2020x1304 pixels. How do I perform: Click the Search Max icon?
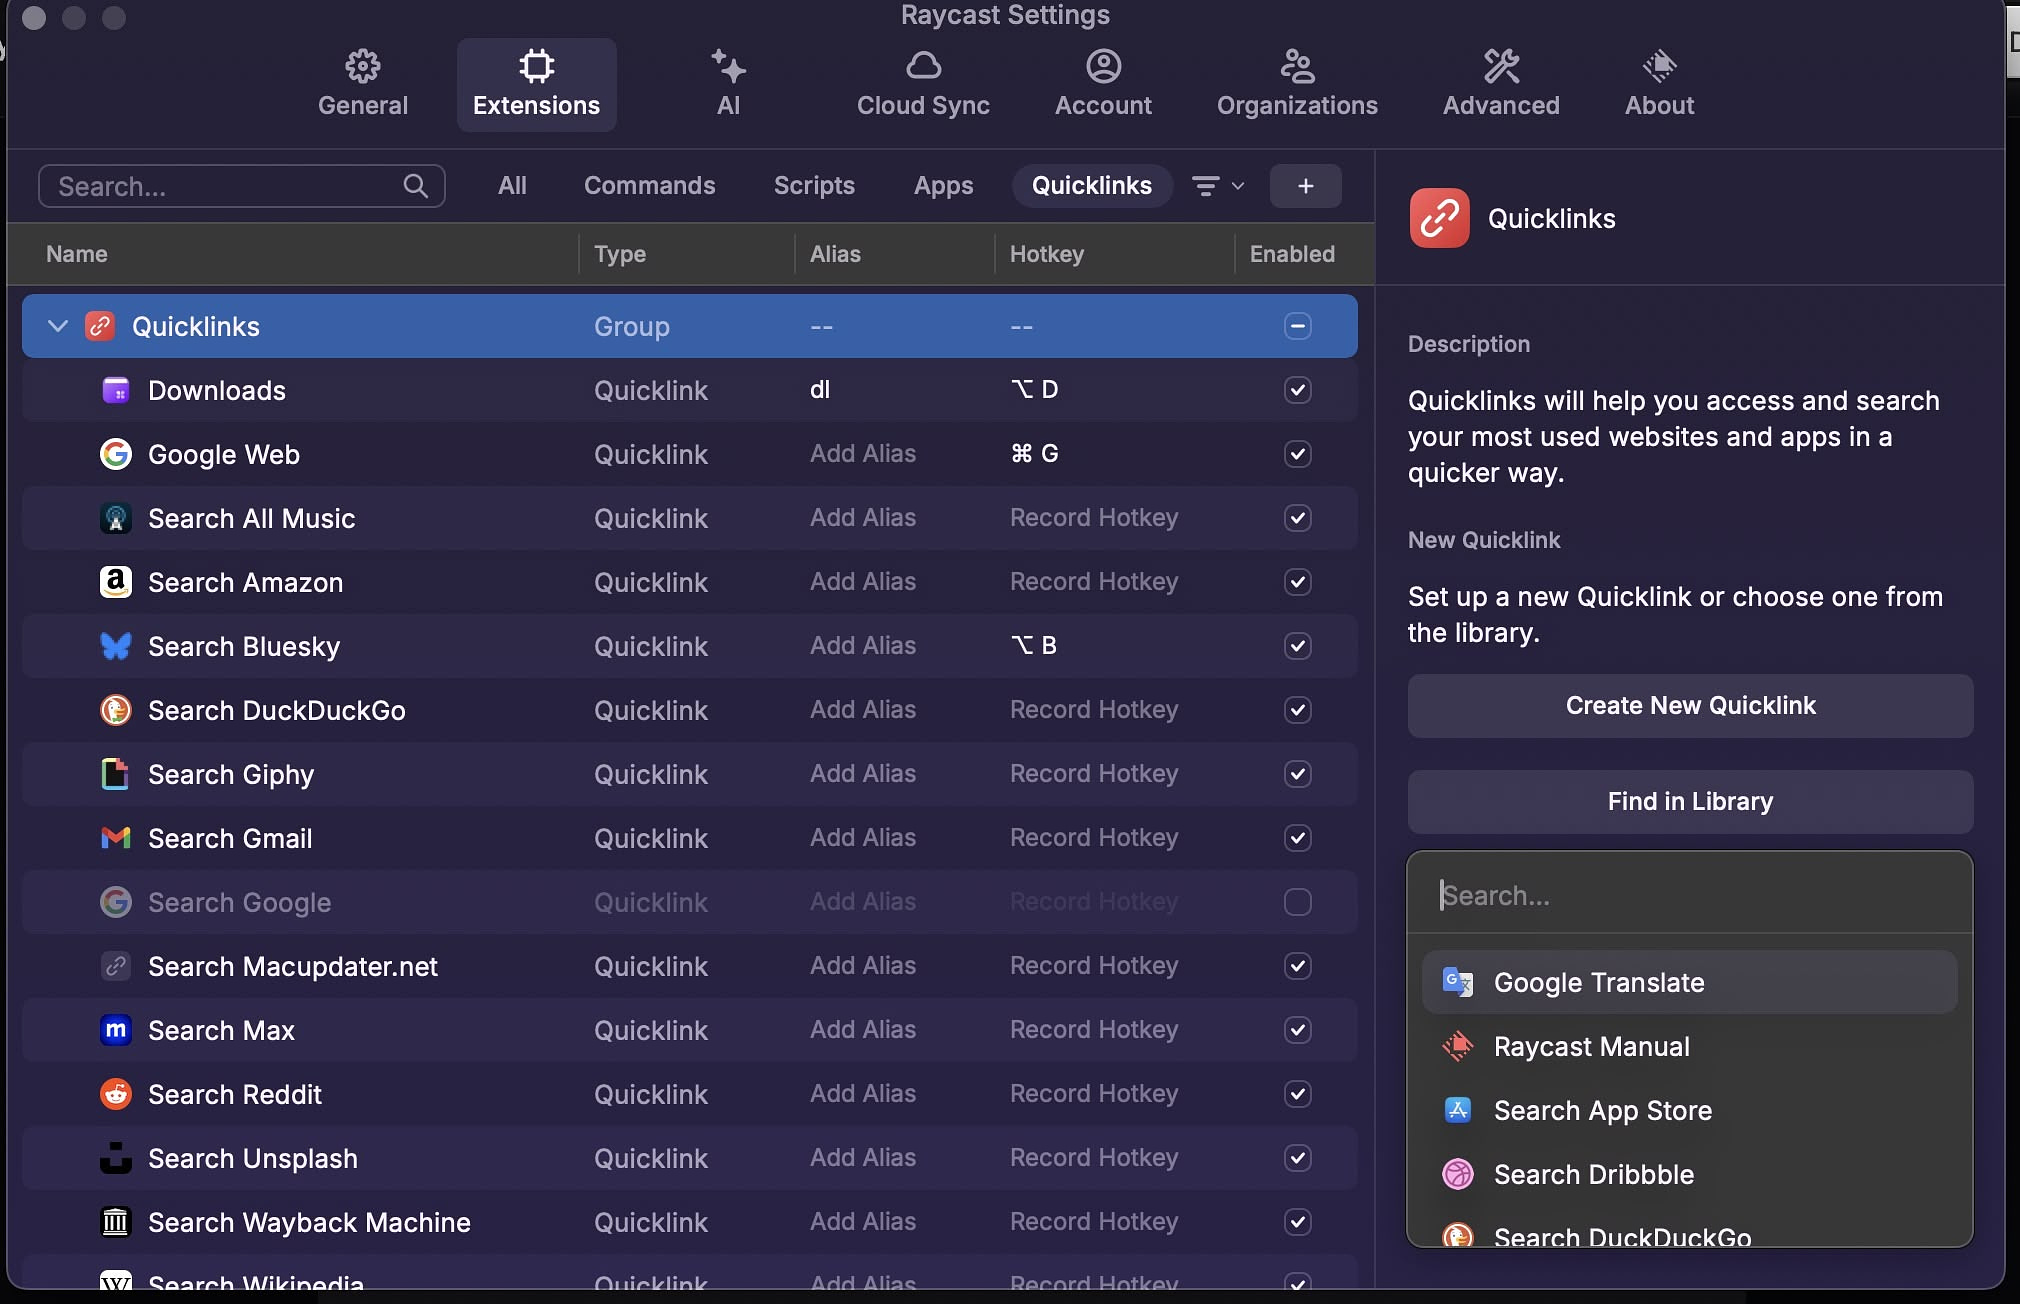coord(116,1030)
